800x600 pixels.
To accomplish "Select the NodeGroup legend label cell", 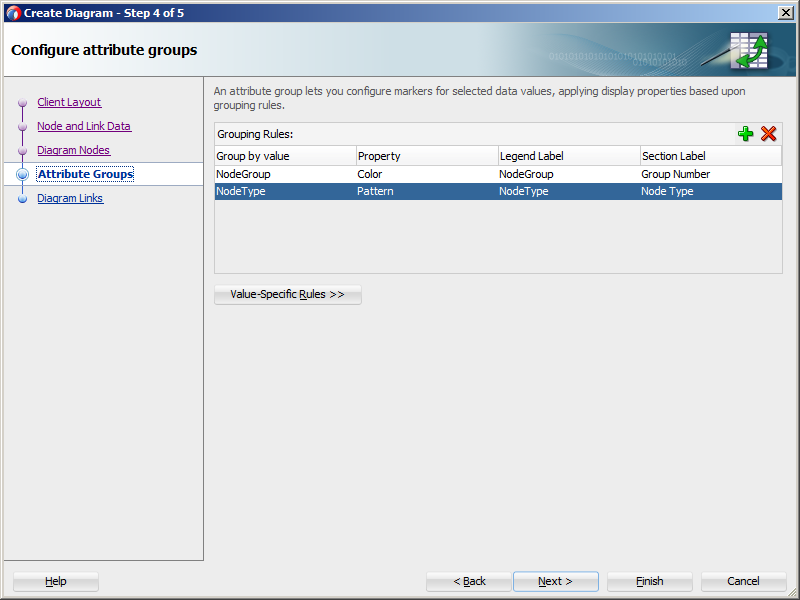I will coord(569,174).
